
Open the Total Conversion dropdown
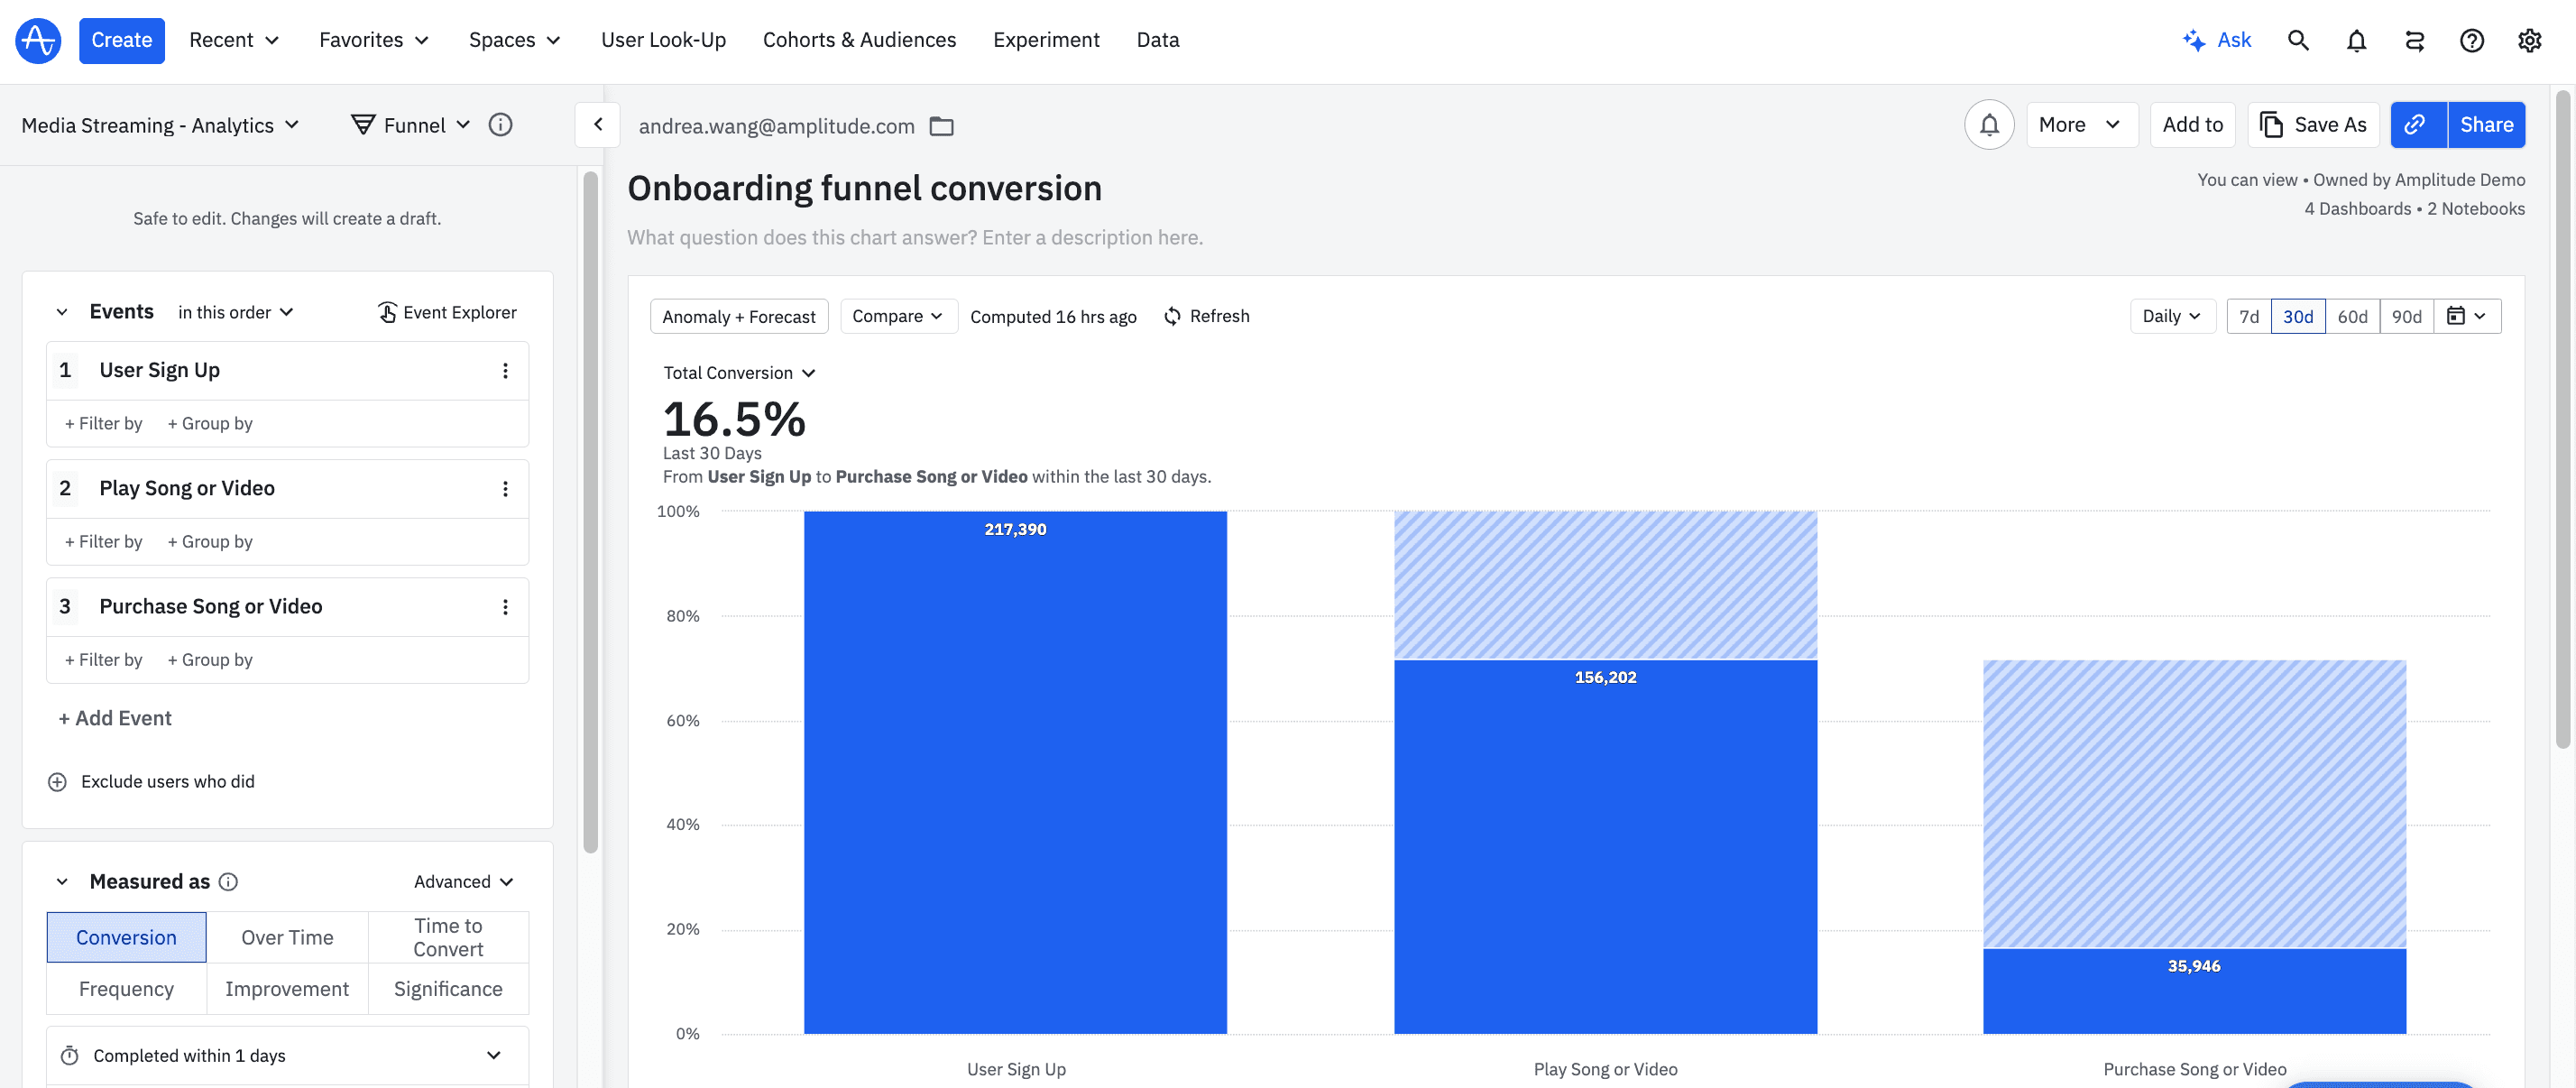coord(739,372)
